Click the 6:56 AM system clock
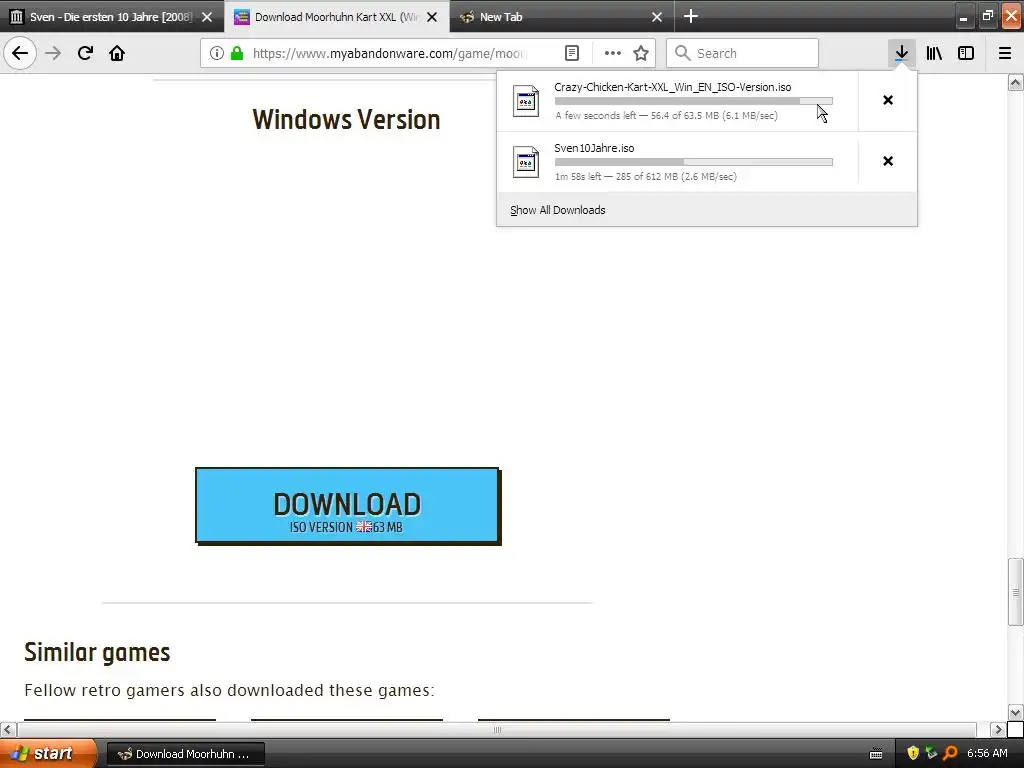 [x=987, y=753]
